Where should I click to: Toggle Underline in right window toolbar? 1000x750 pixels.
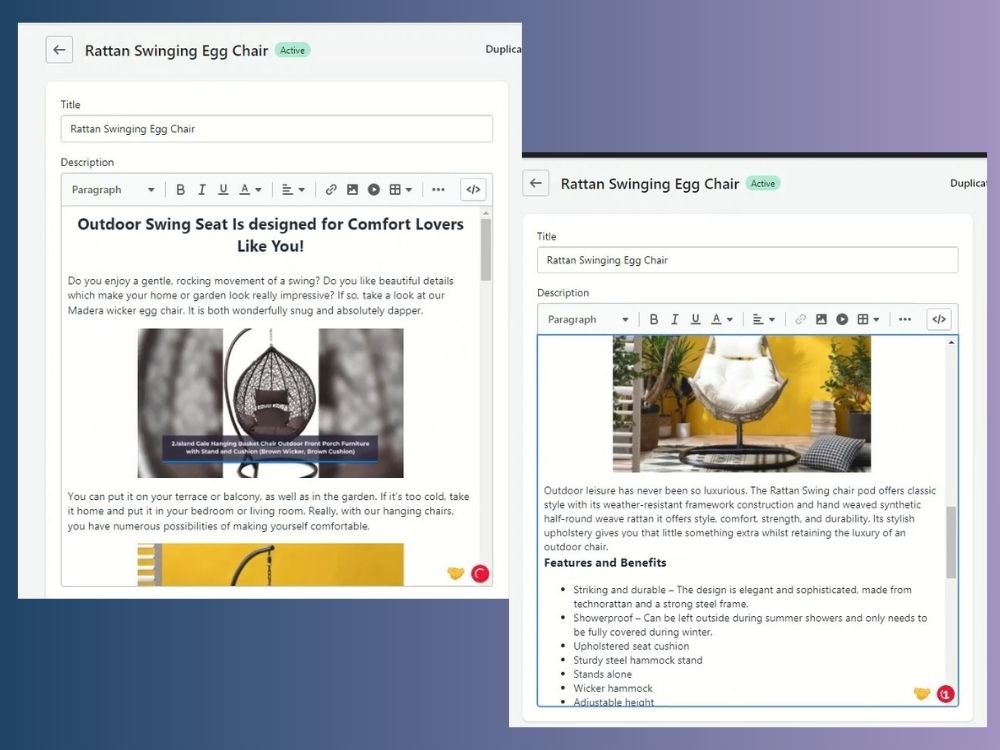click(696, 319)
